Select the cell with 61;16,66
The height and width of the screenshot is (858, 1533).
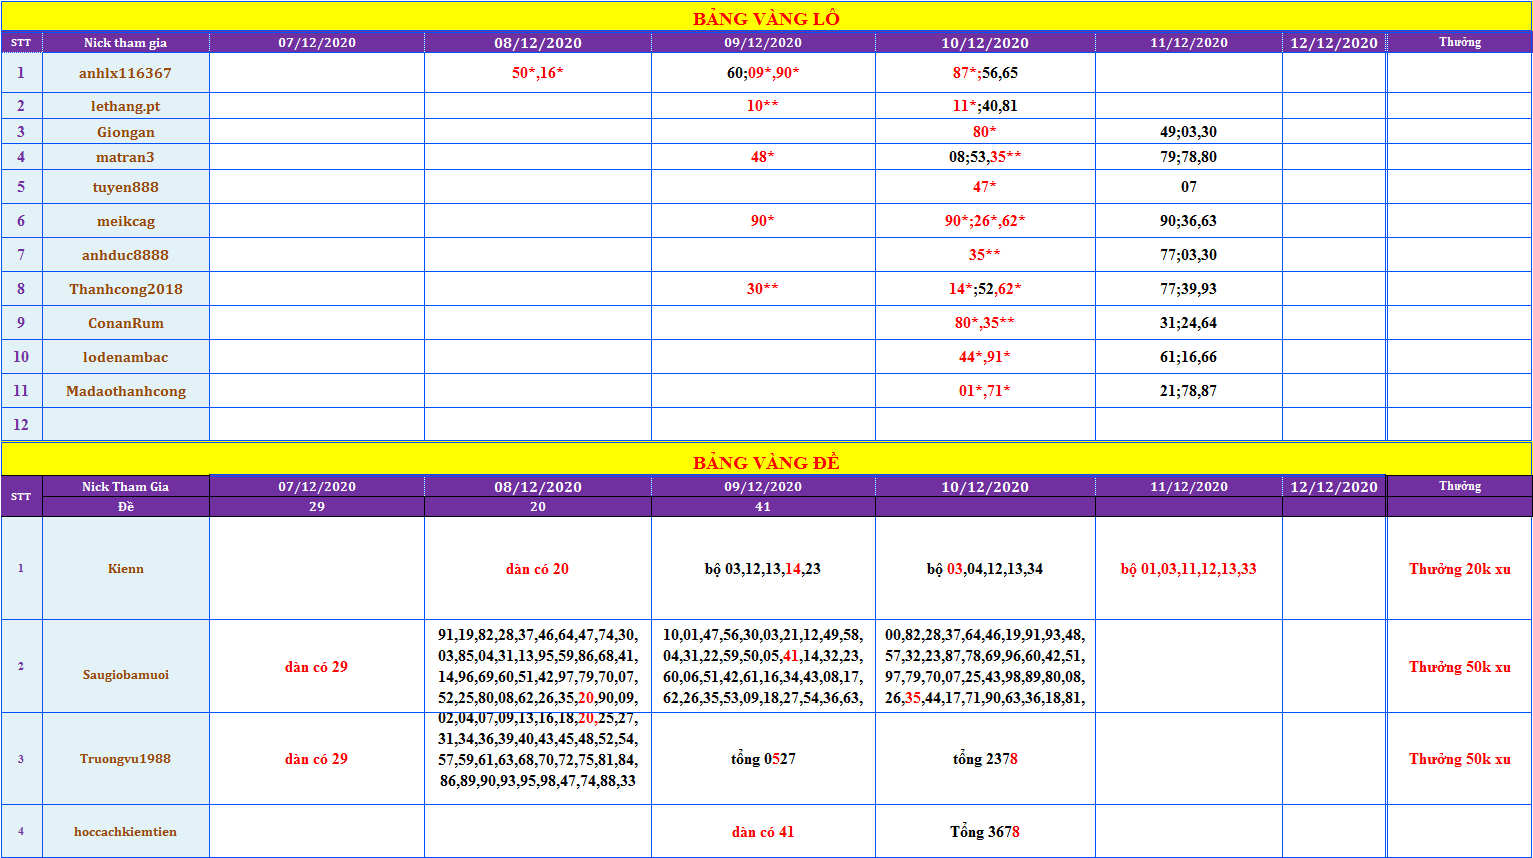coord(1189,356)
